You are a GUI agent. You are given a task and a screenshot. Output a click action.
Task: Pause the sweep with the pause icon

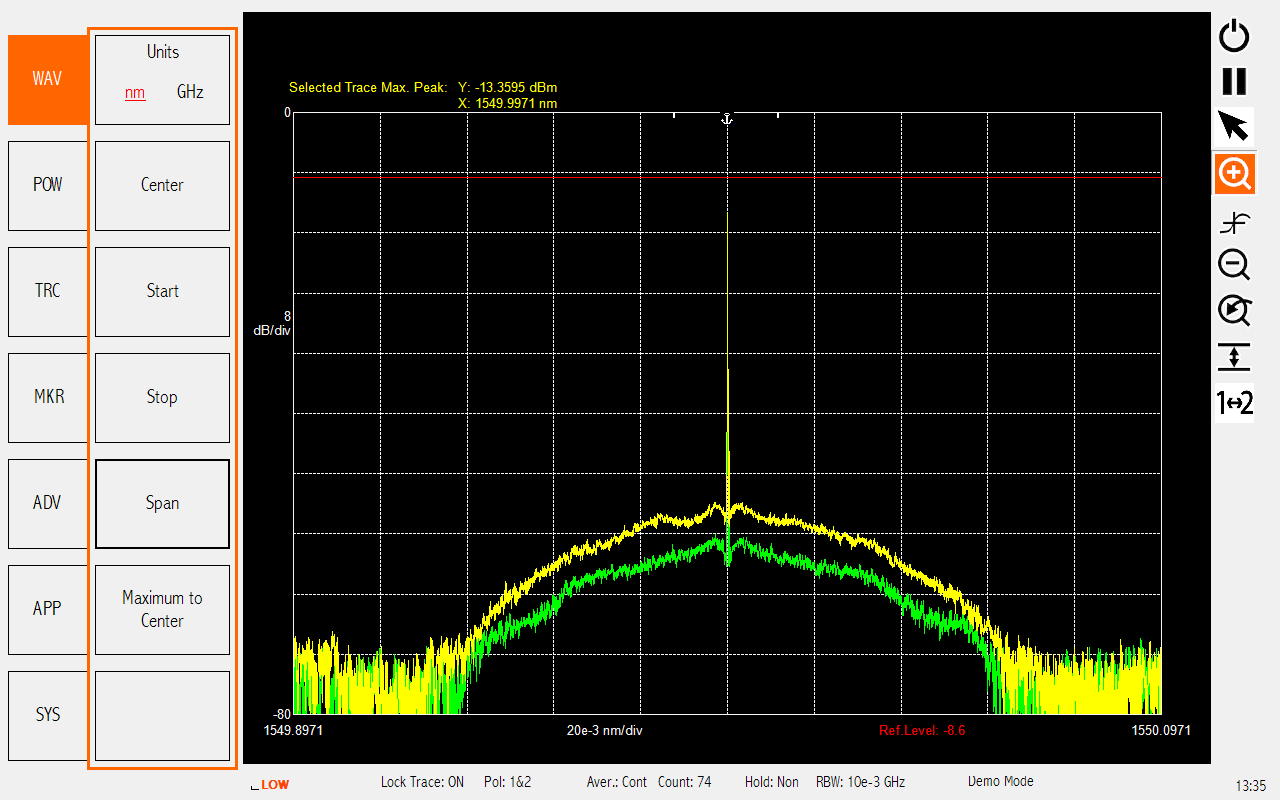pyautogui.click(x=1234, y=81)
